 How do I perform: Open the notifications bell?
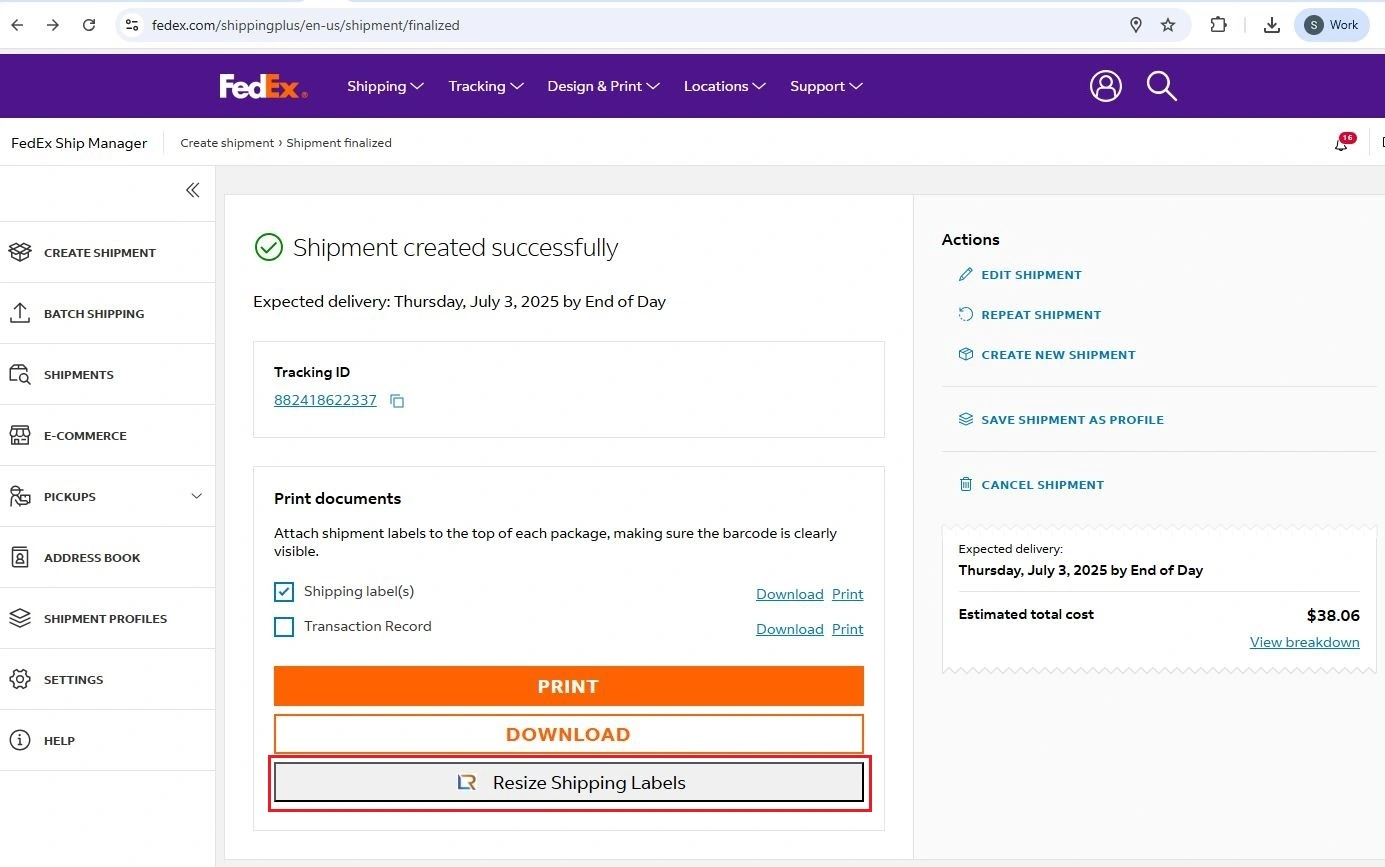click(1341, 144)
